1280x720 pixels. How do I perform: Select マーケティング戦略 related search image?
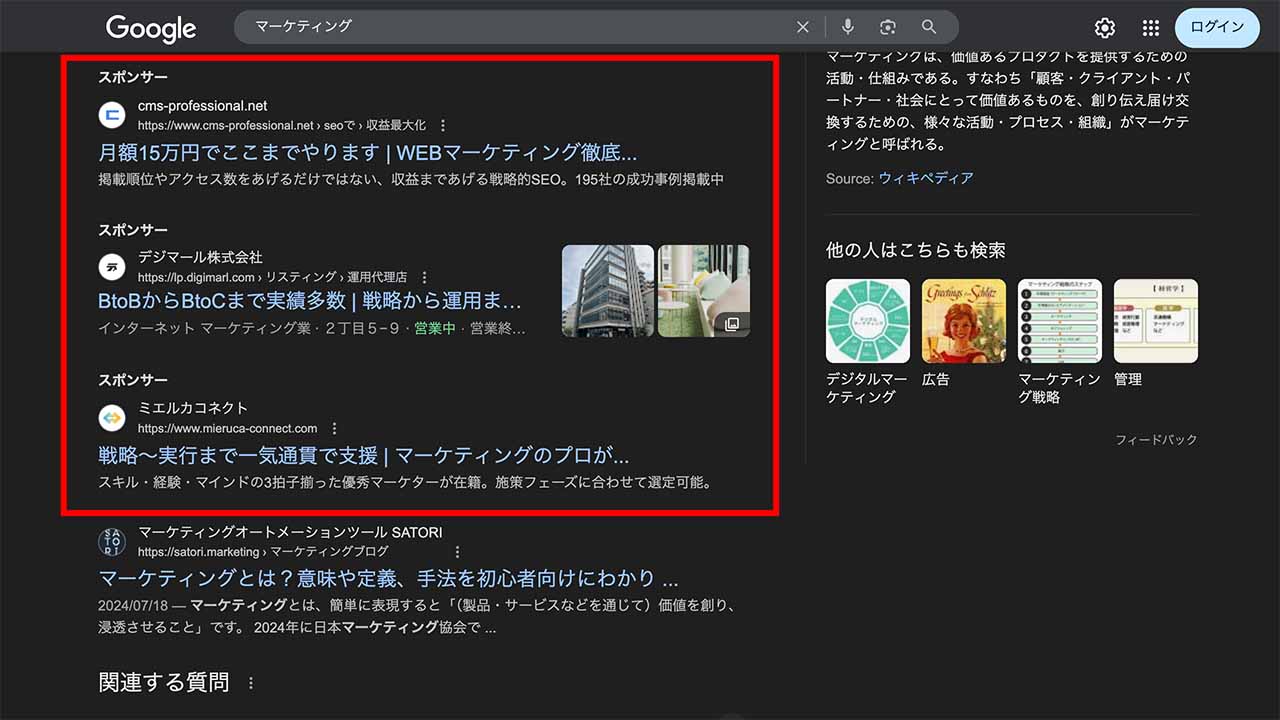point(1060,321)
